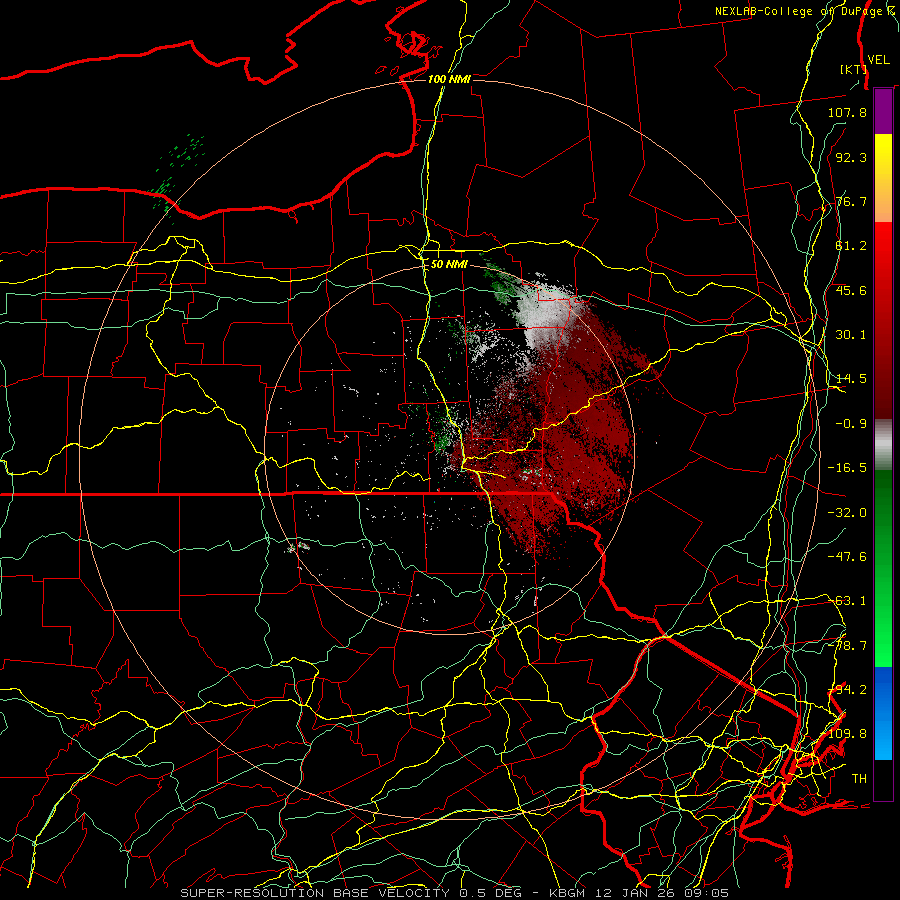Click the 100 NMI range ring label
Viewport: 900px width, 900px height.
449,79
